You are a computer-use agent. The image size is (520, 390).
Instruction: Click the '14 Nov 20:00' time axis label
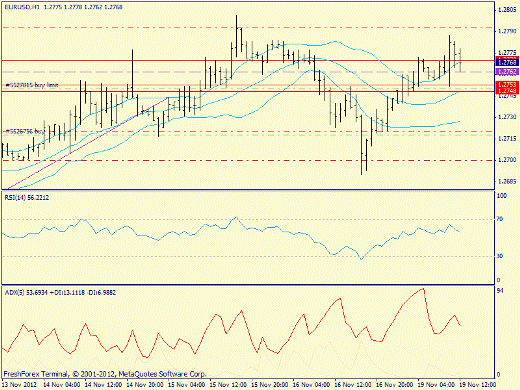[x=145, y=384]
